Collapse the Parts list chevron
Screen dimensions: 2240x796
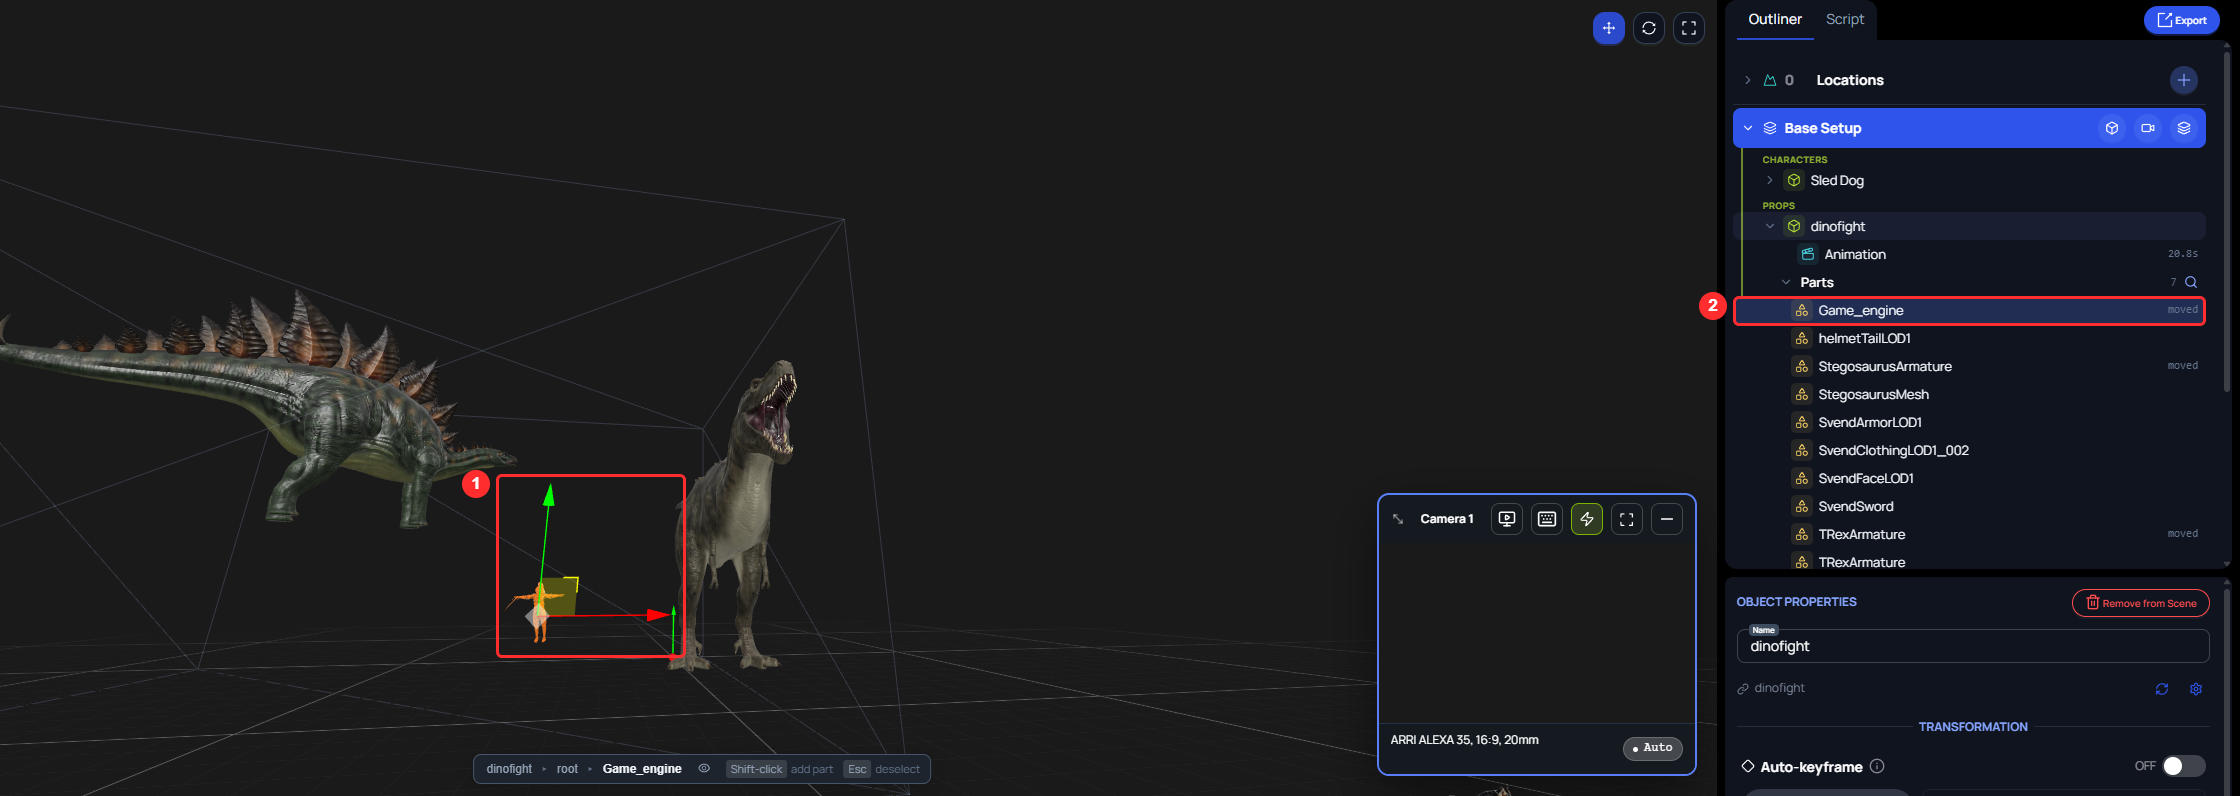1786,282
